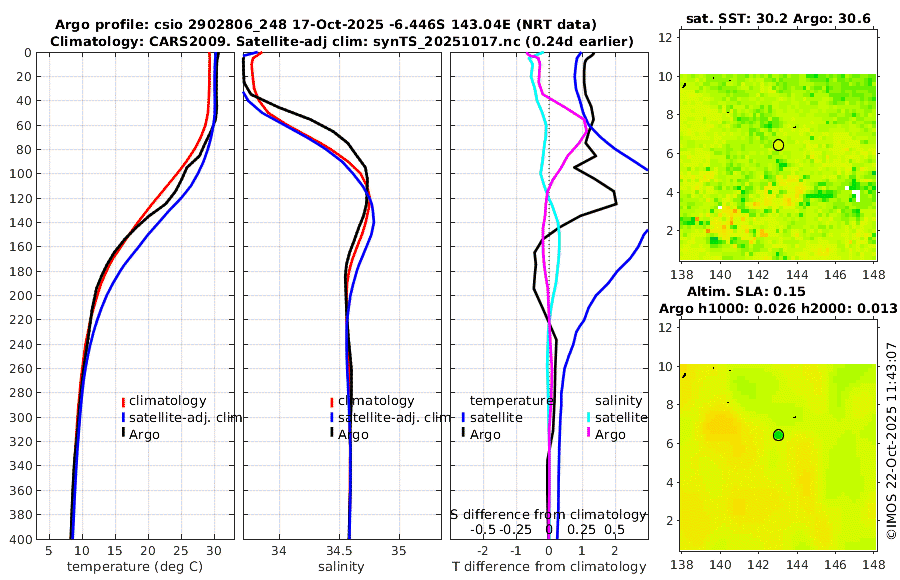Click 'Argo h1000: 0.026 h2000: 0.013' text
This screenshot has height=580, width=900.
pyautogui.click(x=778, y=308)
